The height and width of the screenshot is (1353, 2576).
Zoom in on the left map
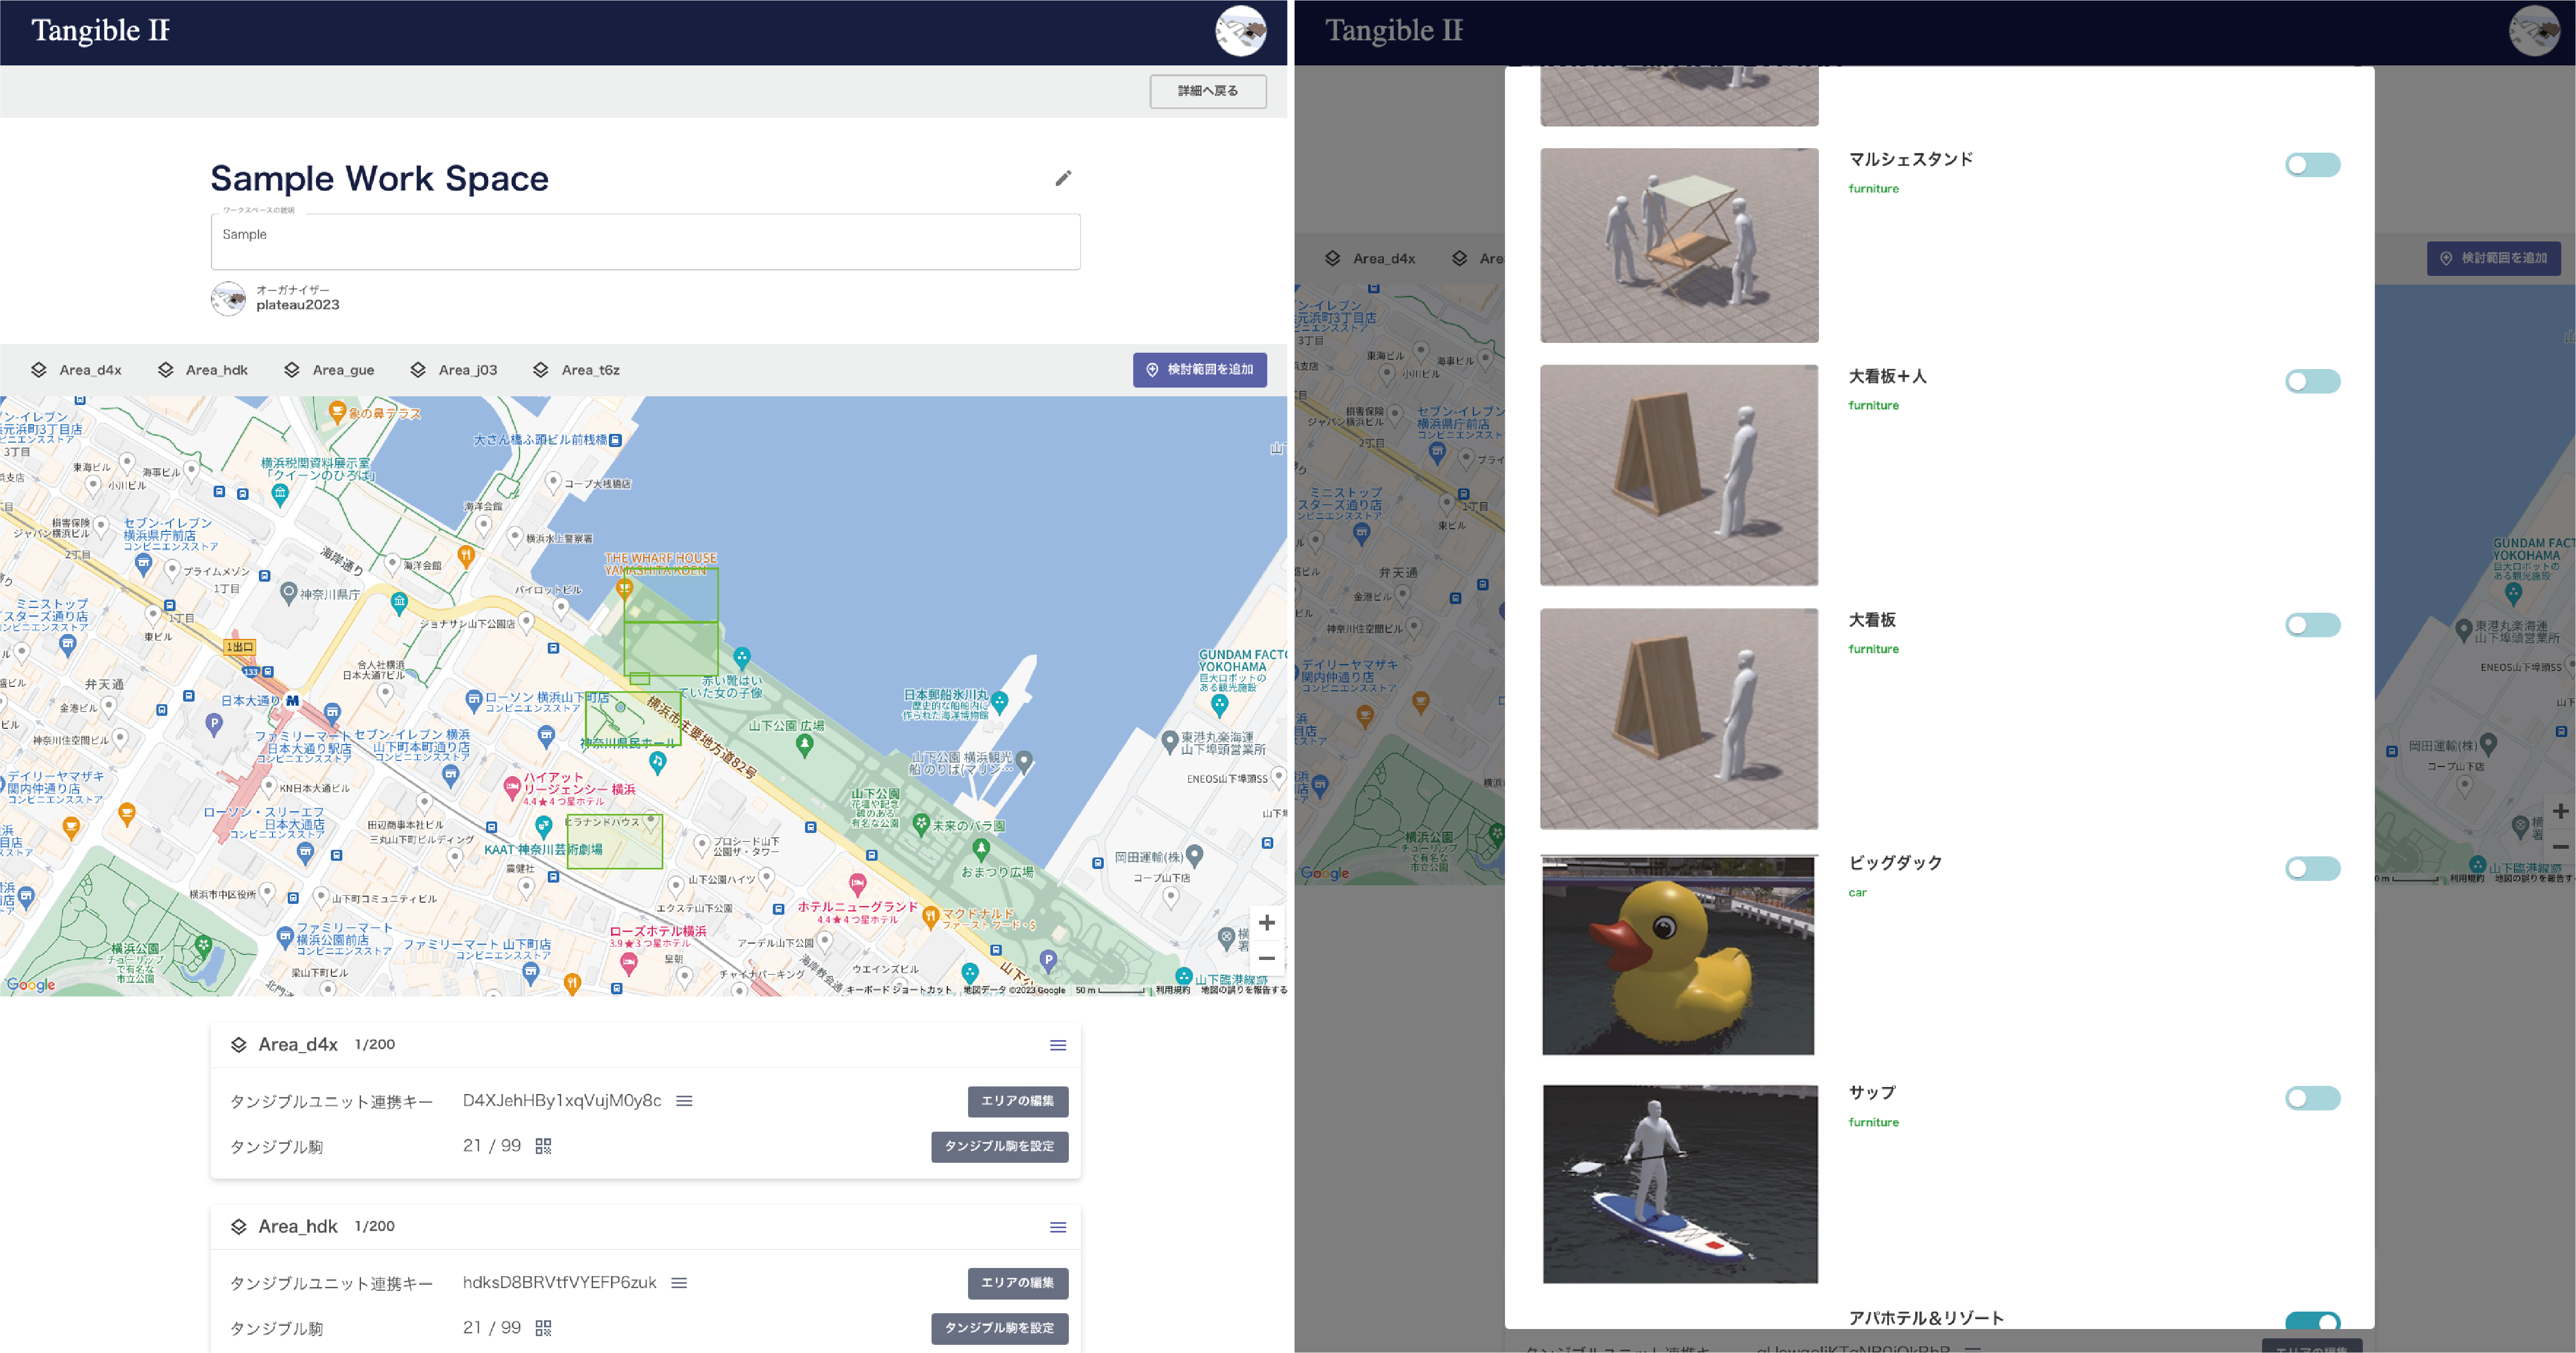pyautogui.click(x=1267, y=922)
